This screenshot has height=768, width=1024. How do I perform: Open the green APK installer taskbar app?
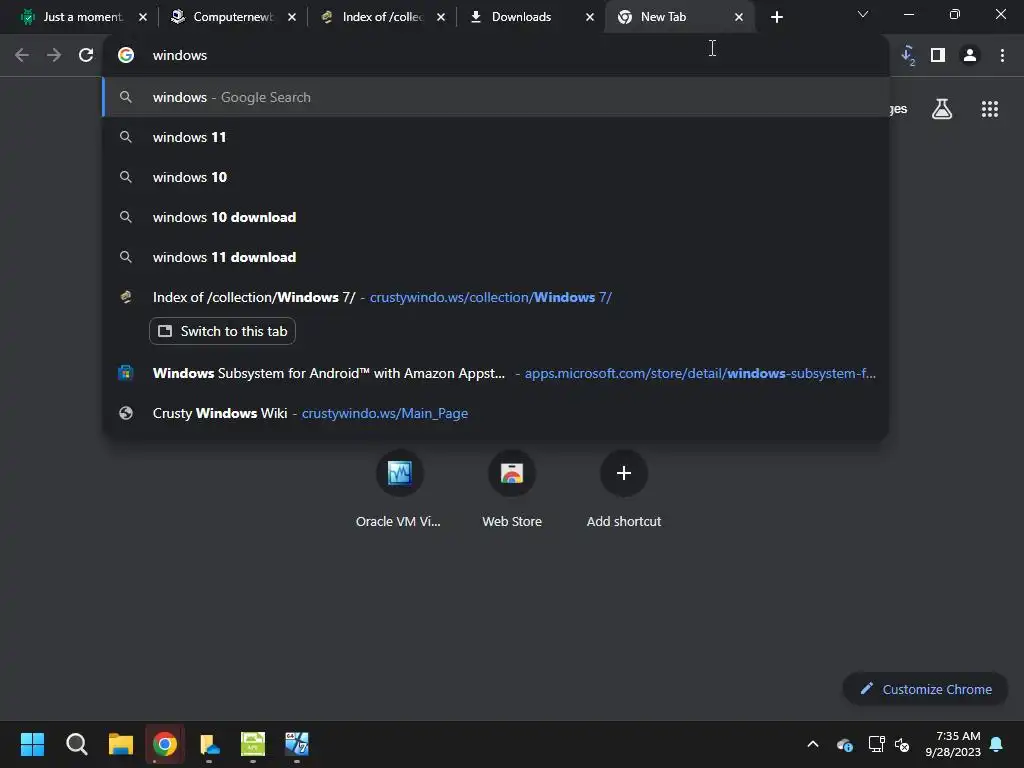point(253,744)
